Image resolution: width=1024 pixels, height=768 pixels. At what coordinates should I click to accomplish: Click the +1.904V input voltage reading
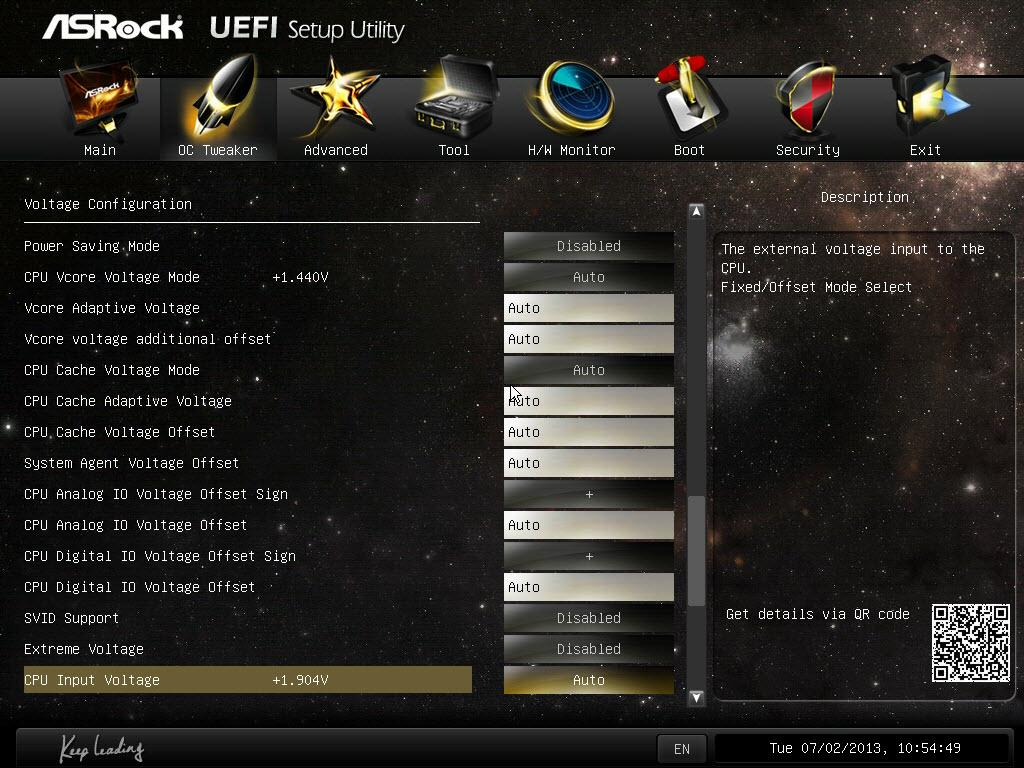click(x=300, y=680)
